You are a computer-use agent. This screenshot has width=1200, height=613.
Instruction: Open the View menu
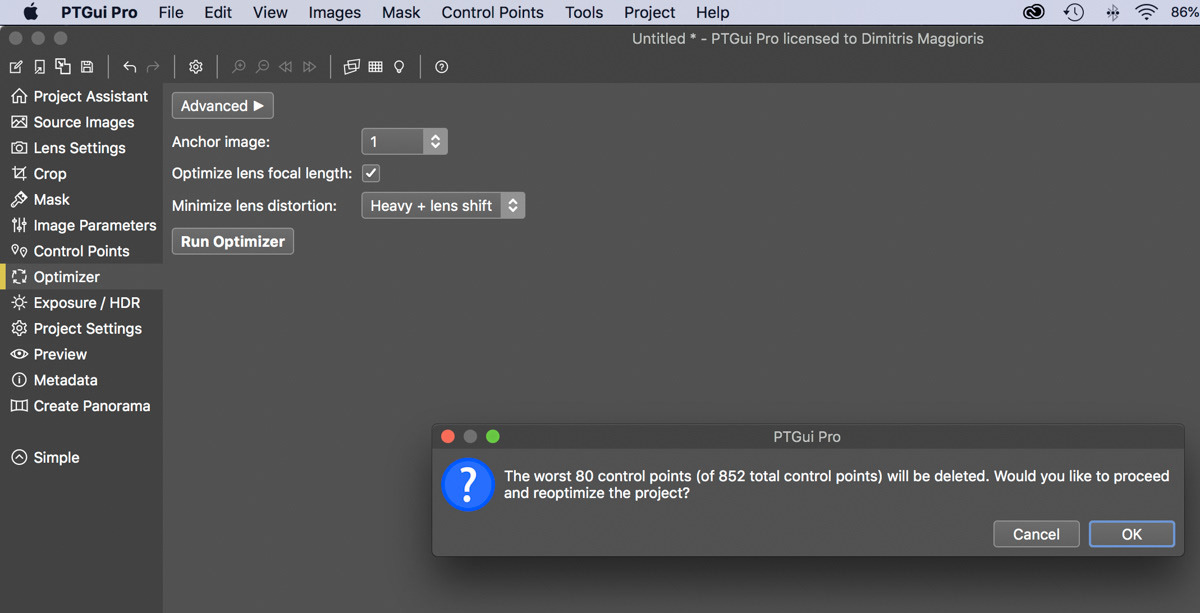[270, 12]
